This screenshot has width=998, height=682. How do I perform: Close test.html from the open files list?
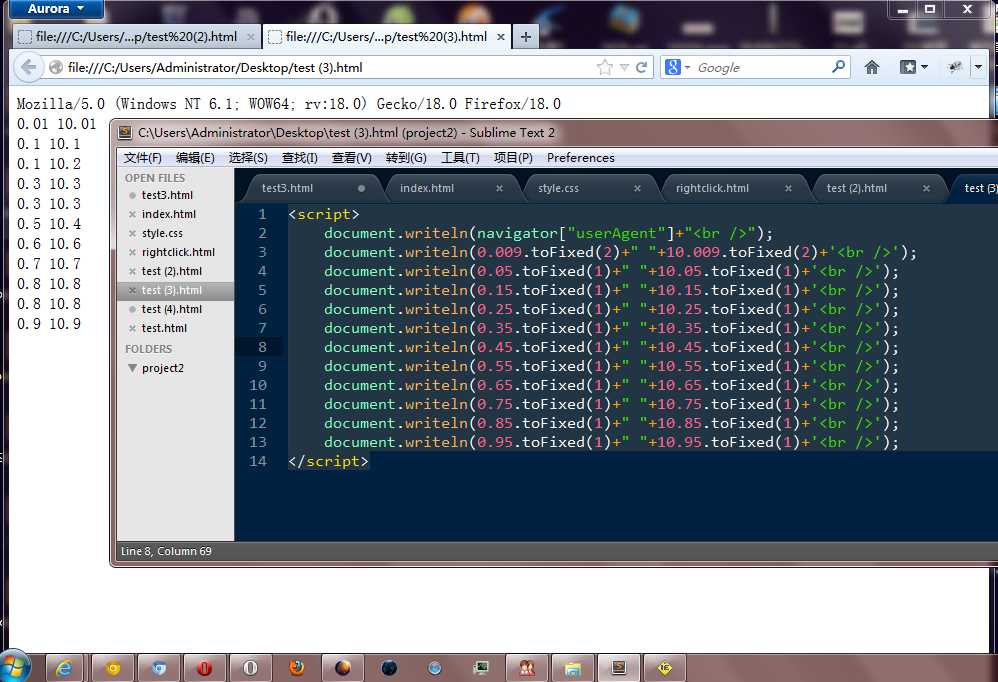tap(132, 328)
